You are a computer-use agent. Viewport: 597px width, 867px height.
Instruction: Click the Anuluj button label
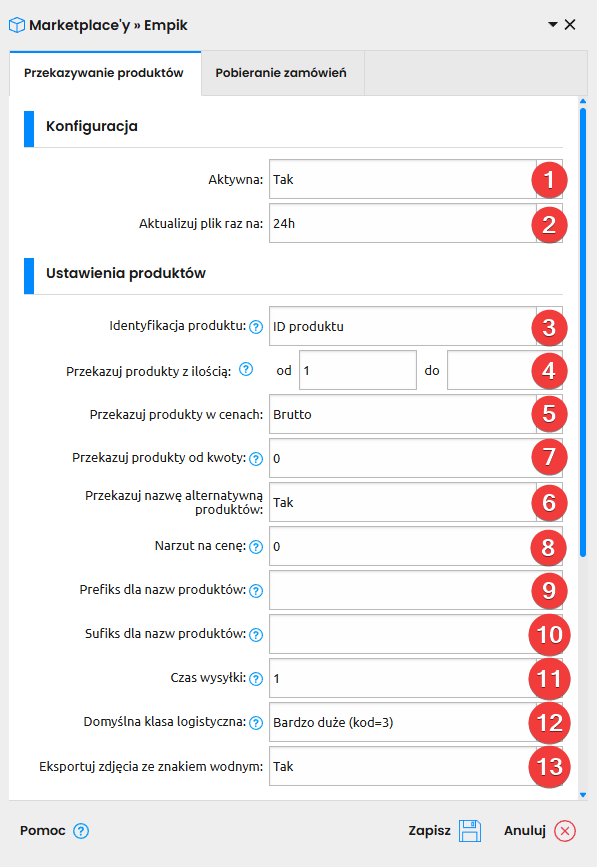[x=525, y=831]
